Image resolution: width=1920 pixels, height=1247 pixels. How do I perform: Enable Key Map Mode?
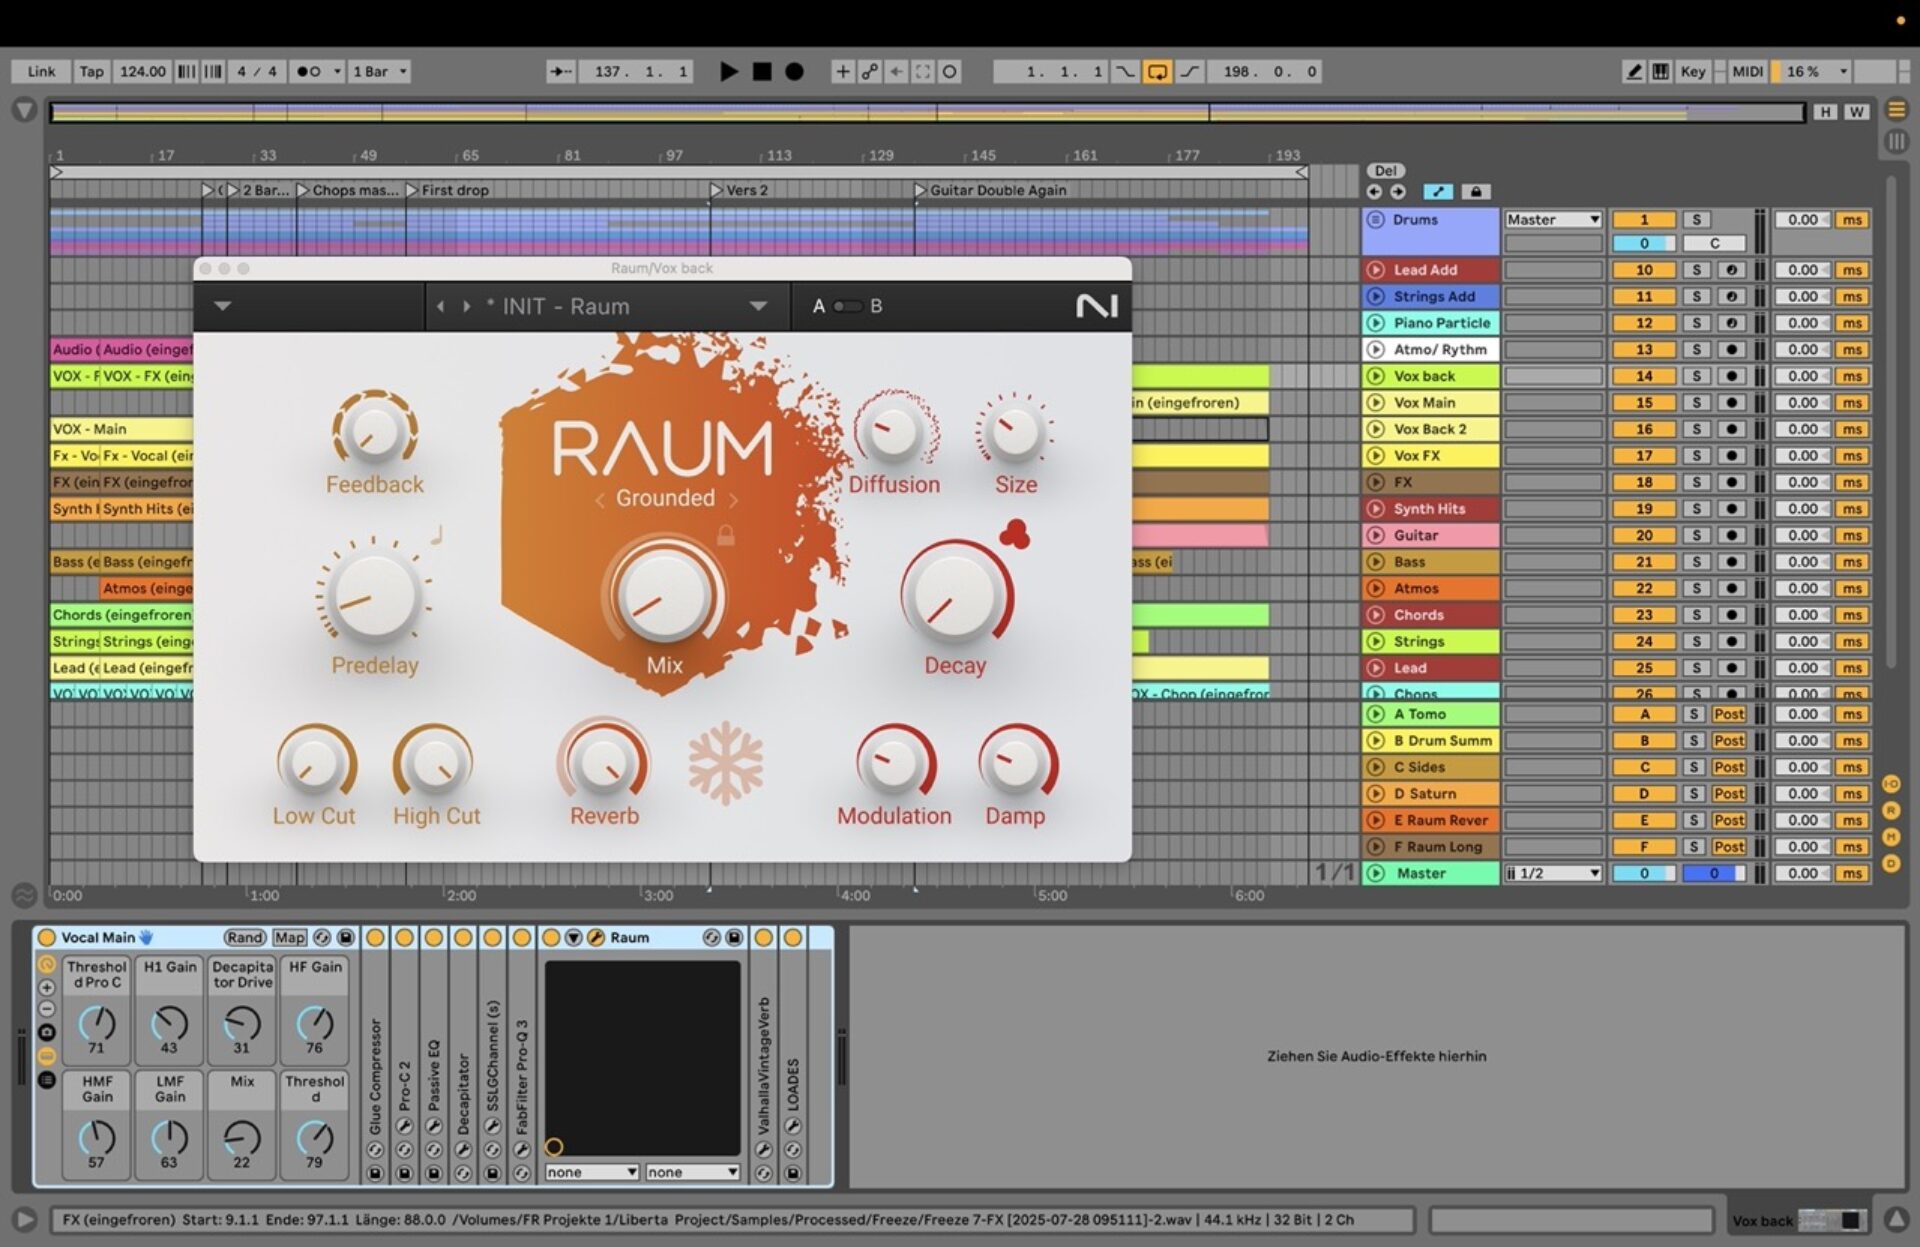click(1693, 71)
